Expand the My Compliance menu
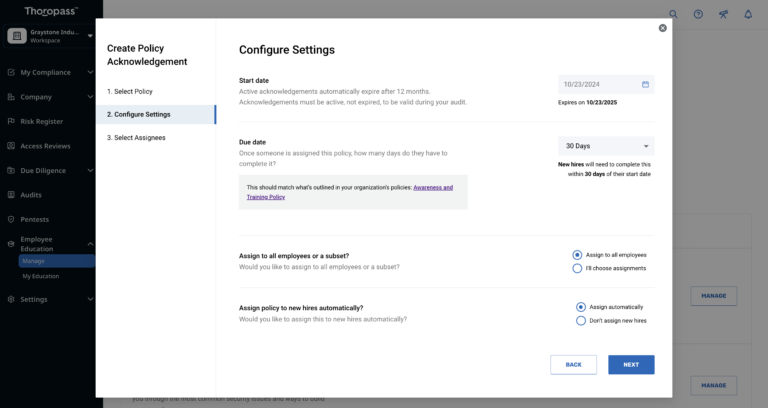Image resolution: width=768 pixels, height=408 pixels. (x=50, y=72)
